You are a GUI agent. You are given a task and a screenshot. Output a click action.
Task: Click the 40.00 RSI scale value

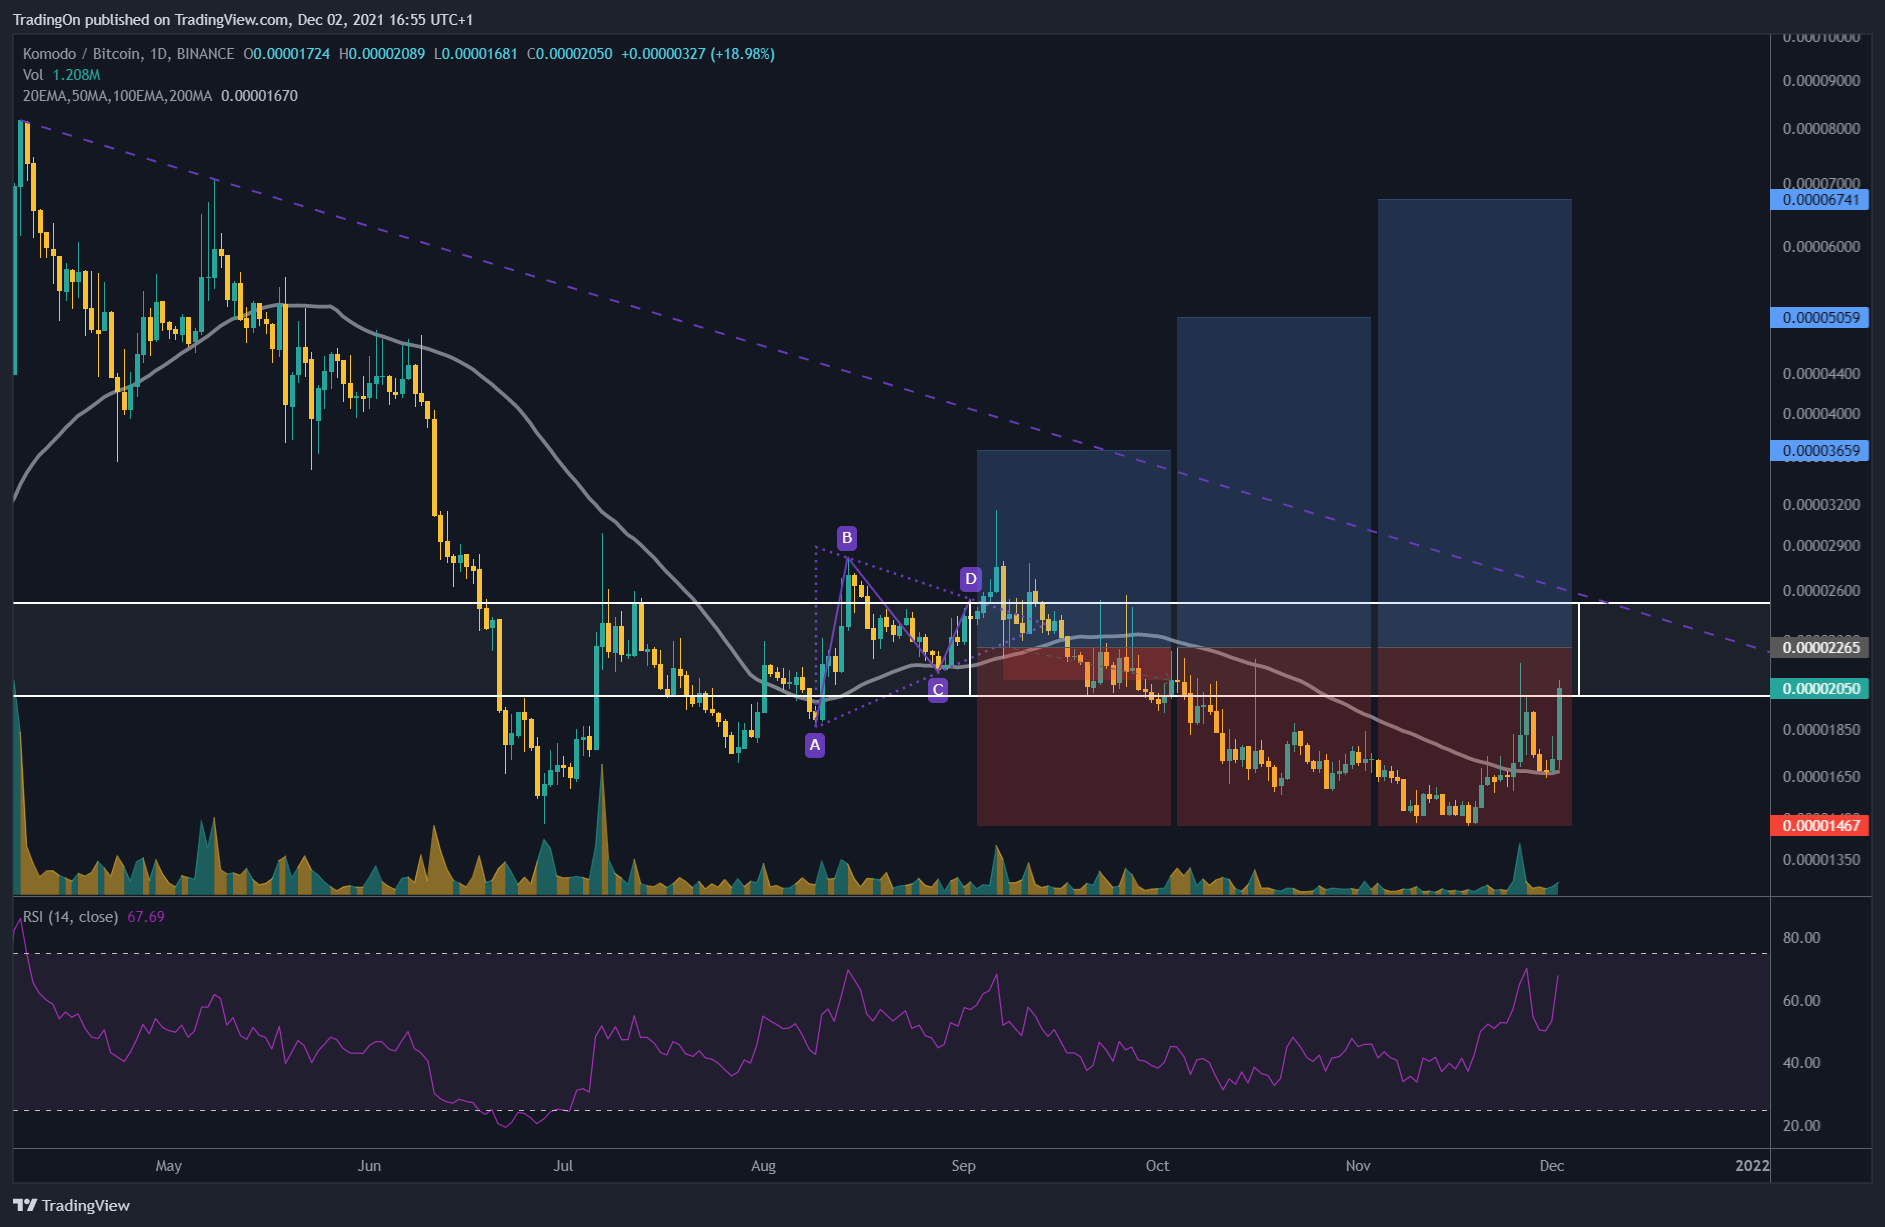1802,1063
